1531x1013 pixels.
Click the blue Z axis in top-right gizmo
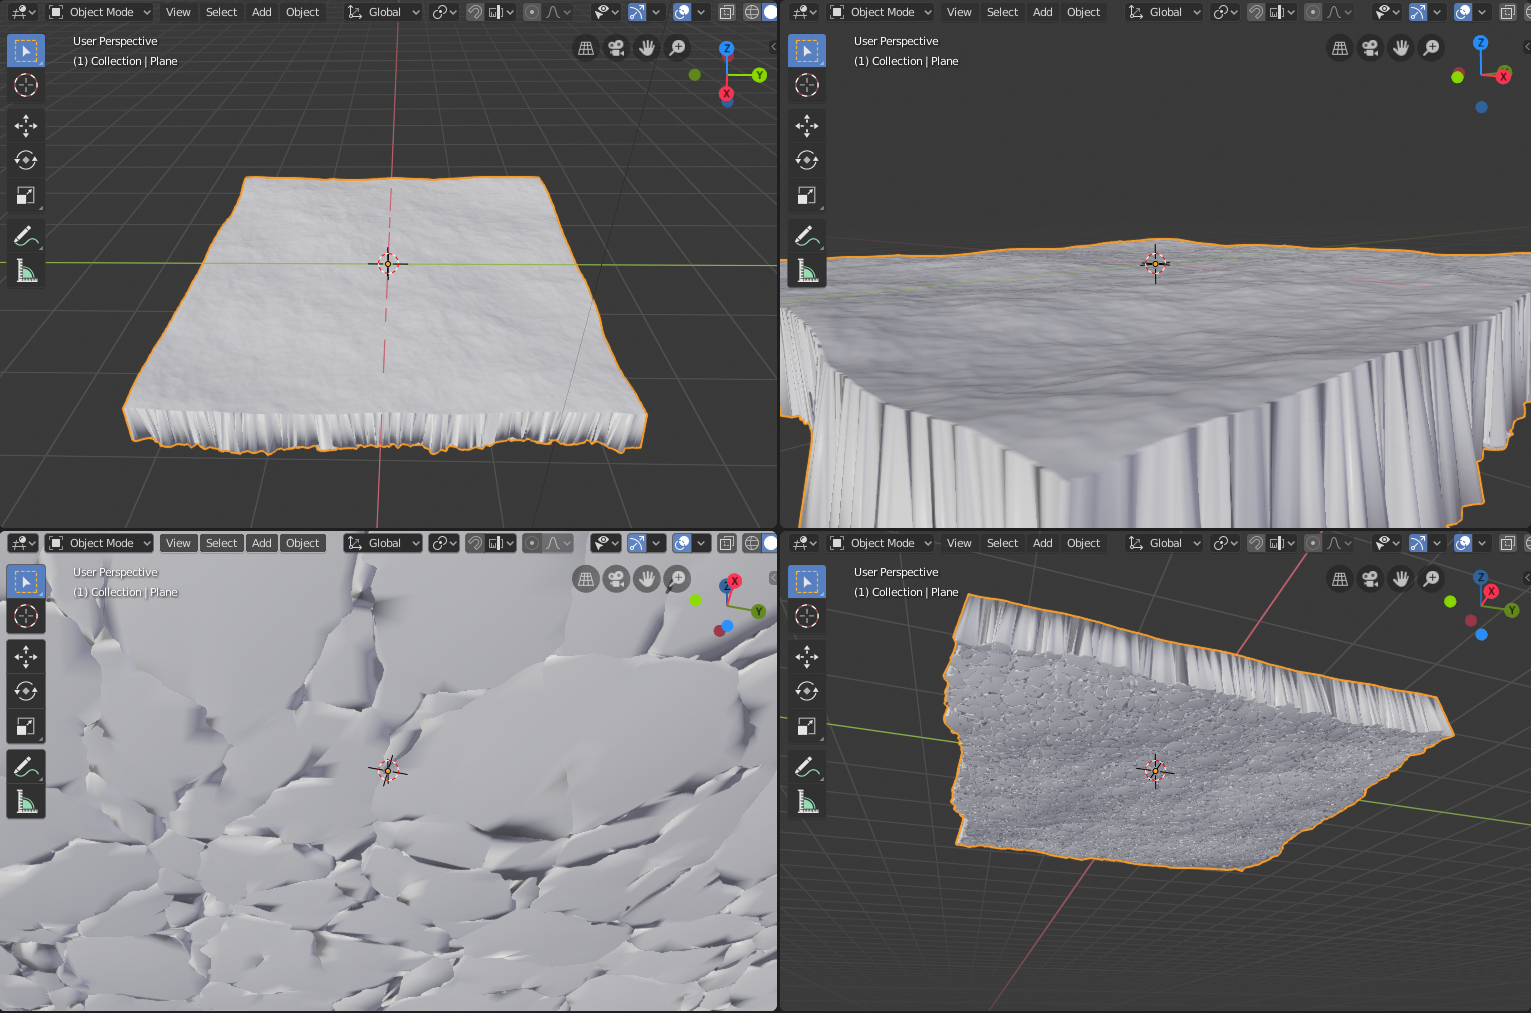click(1481, 43)
